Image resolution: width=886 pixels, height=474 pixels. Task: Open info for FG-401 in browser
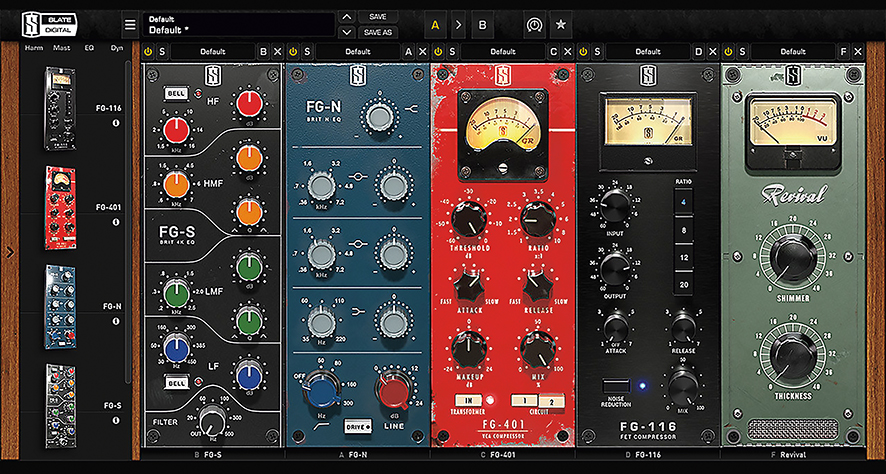click(116, 222)
